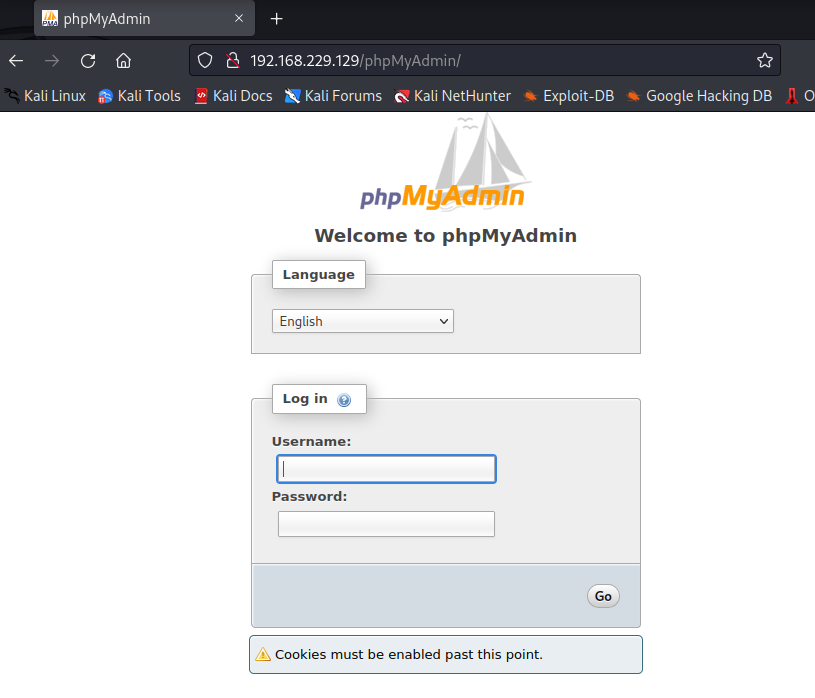Screen dimensions: 815x698
Task: Focus the Username input field
Action: [386, 469]
